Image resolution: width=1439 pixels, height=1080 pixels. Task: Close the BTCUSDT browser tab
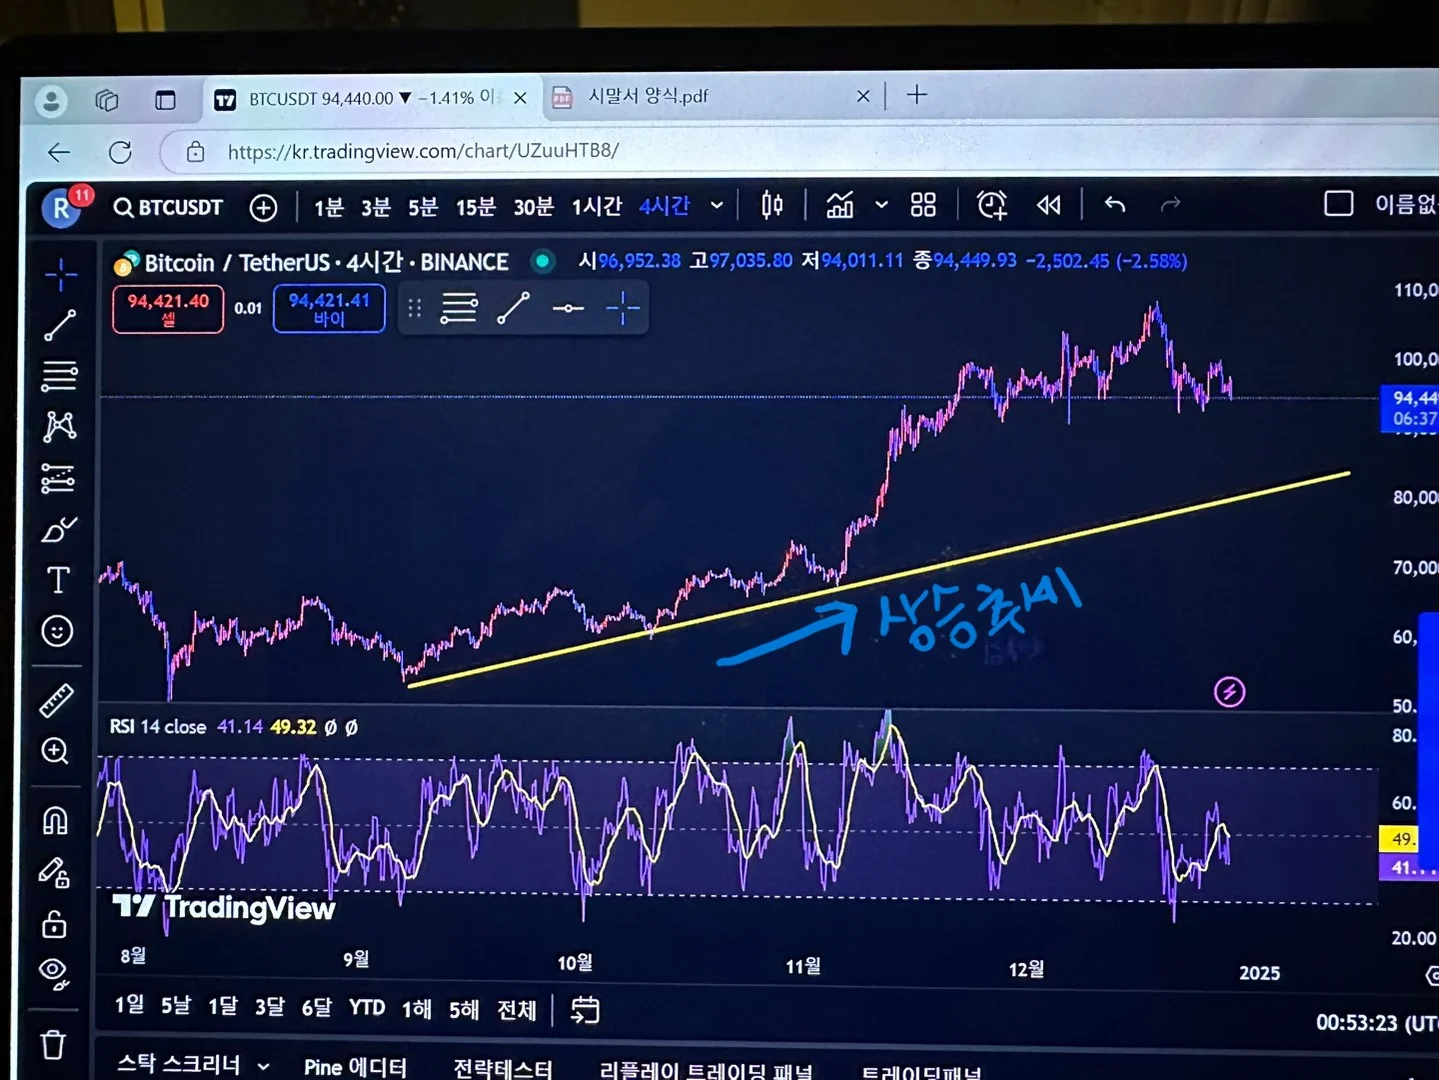coord(520,98)
